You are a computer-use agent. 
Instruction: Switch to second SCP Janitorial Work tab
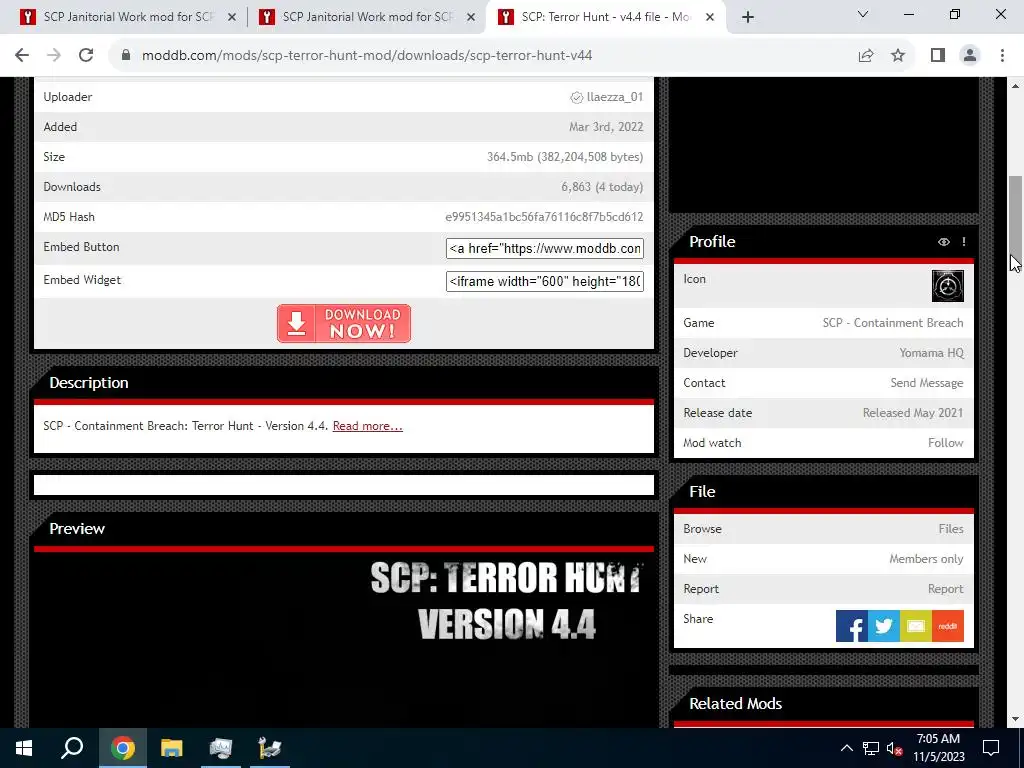[x=366, y=17]
